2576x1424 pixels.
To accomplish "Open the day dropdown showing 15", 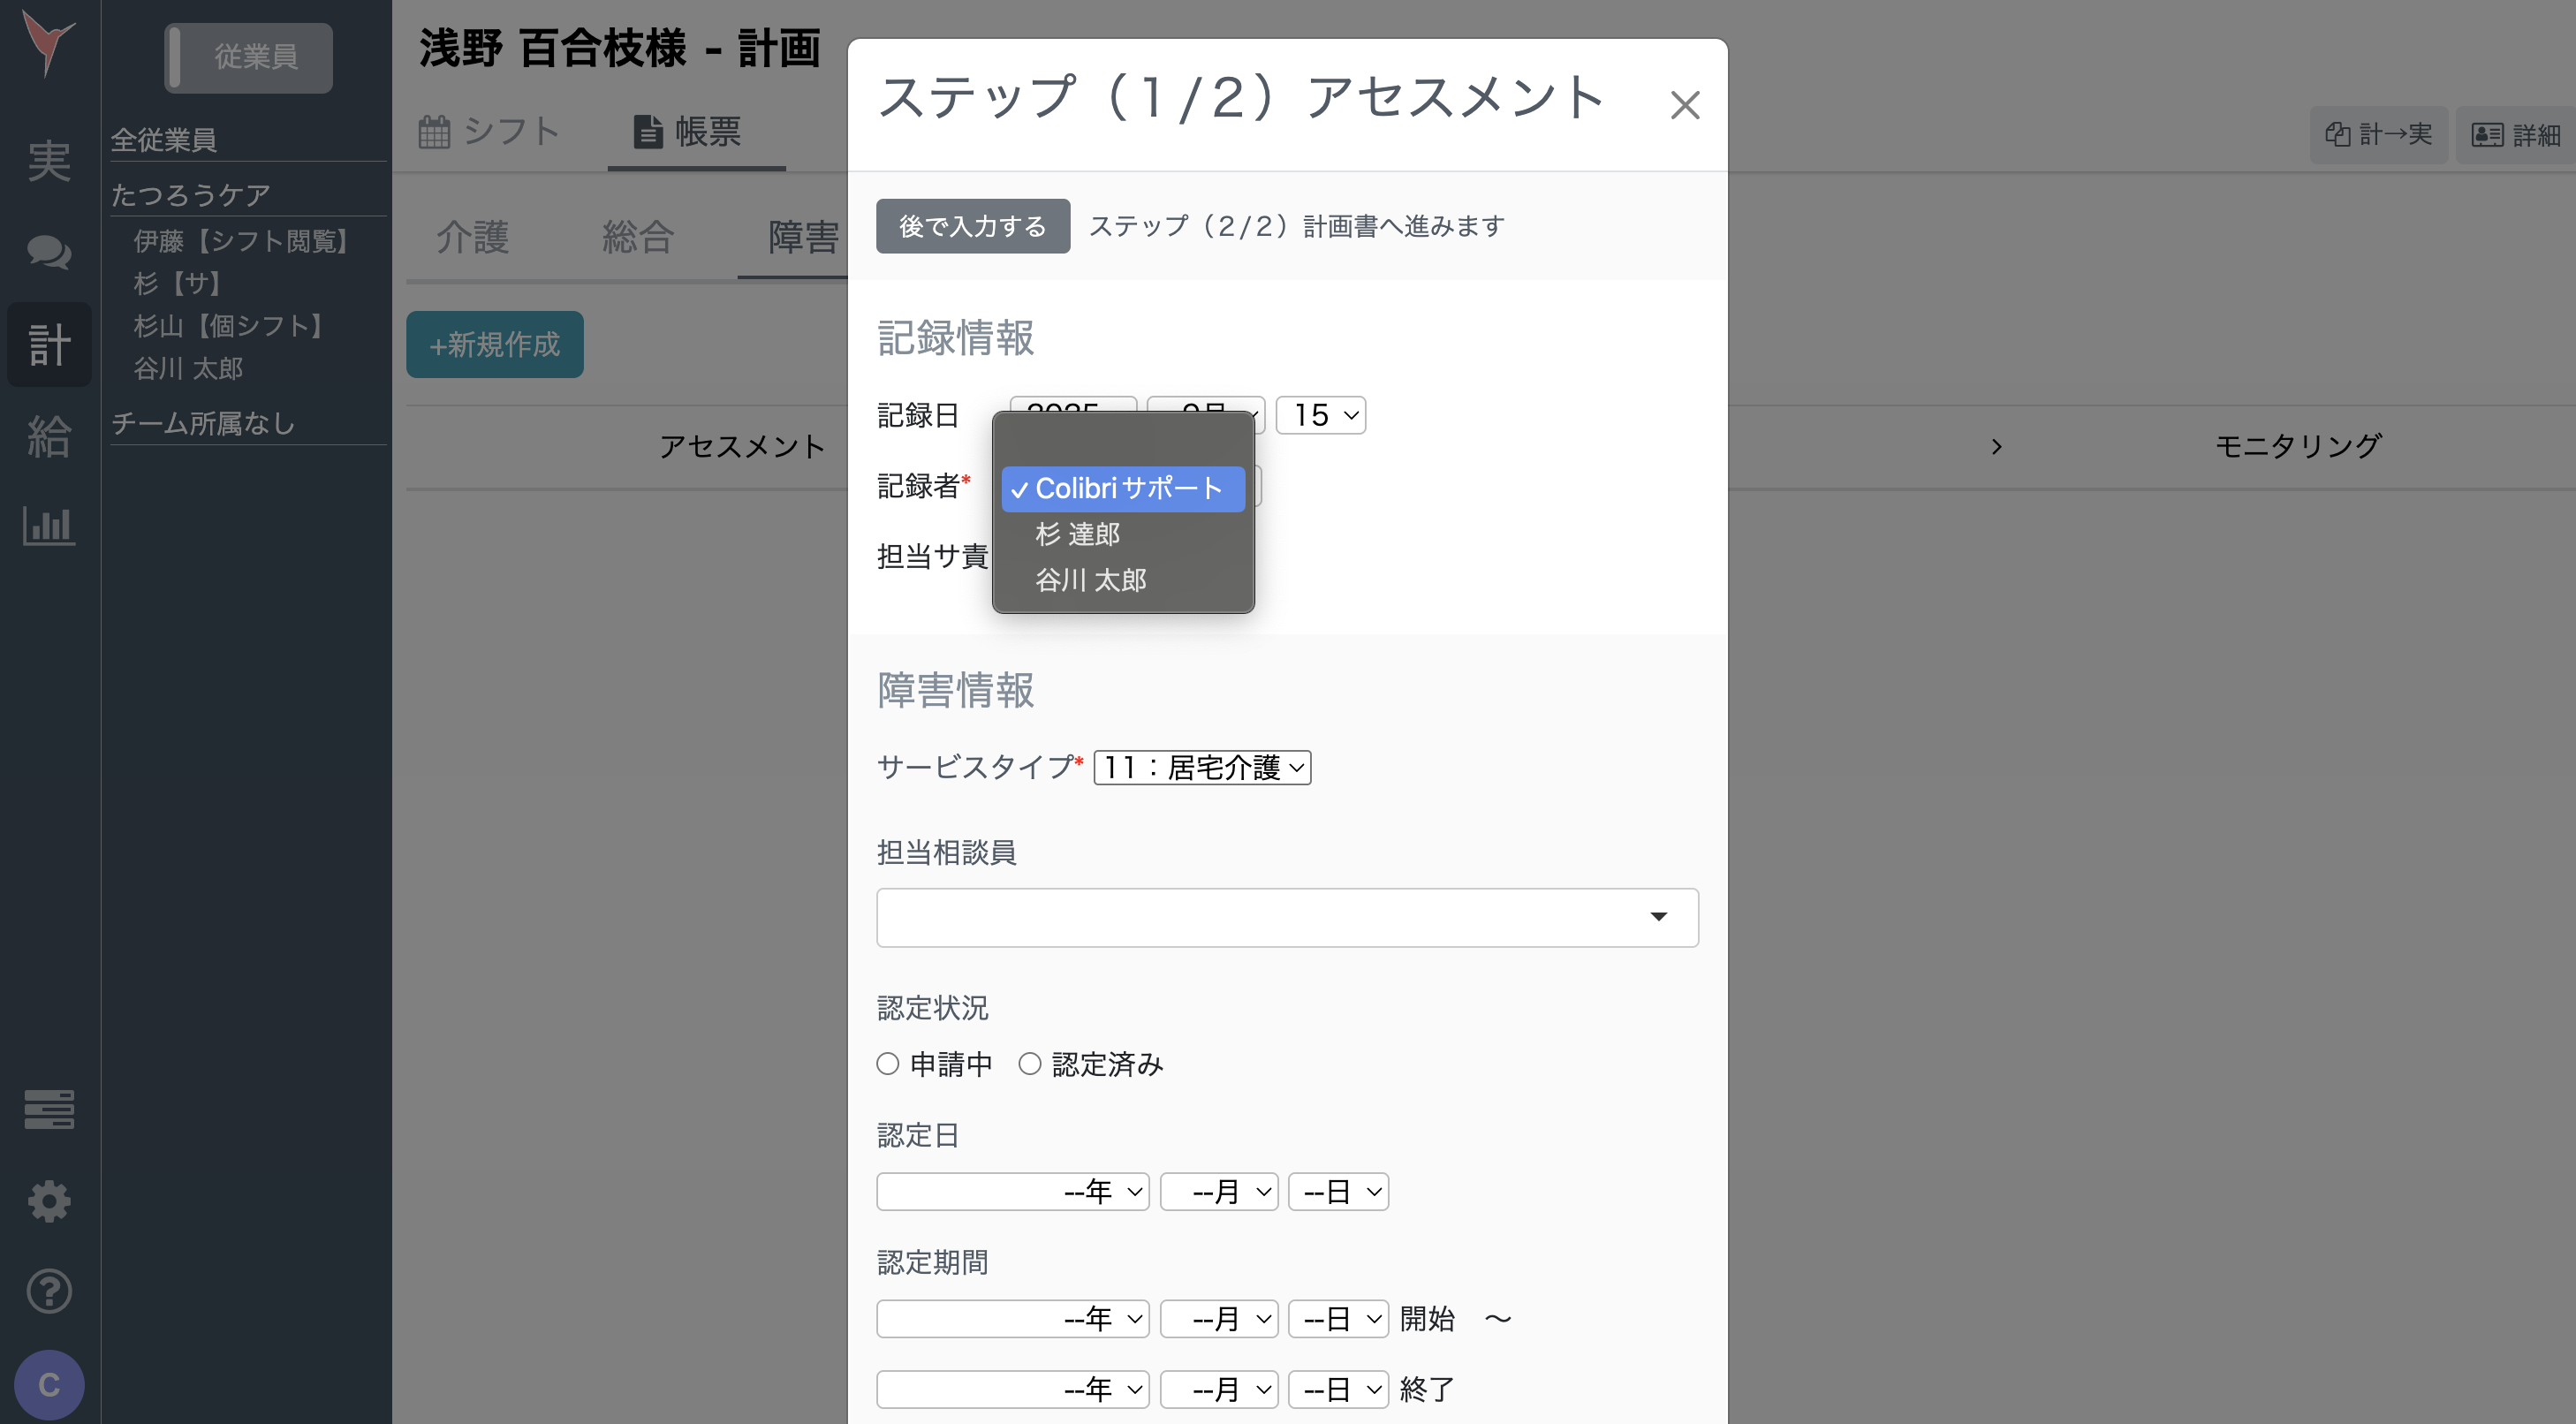I will pos(1321,415).
